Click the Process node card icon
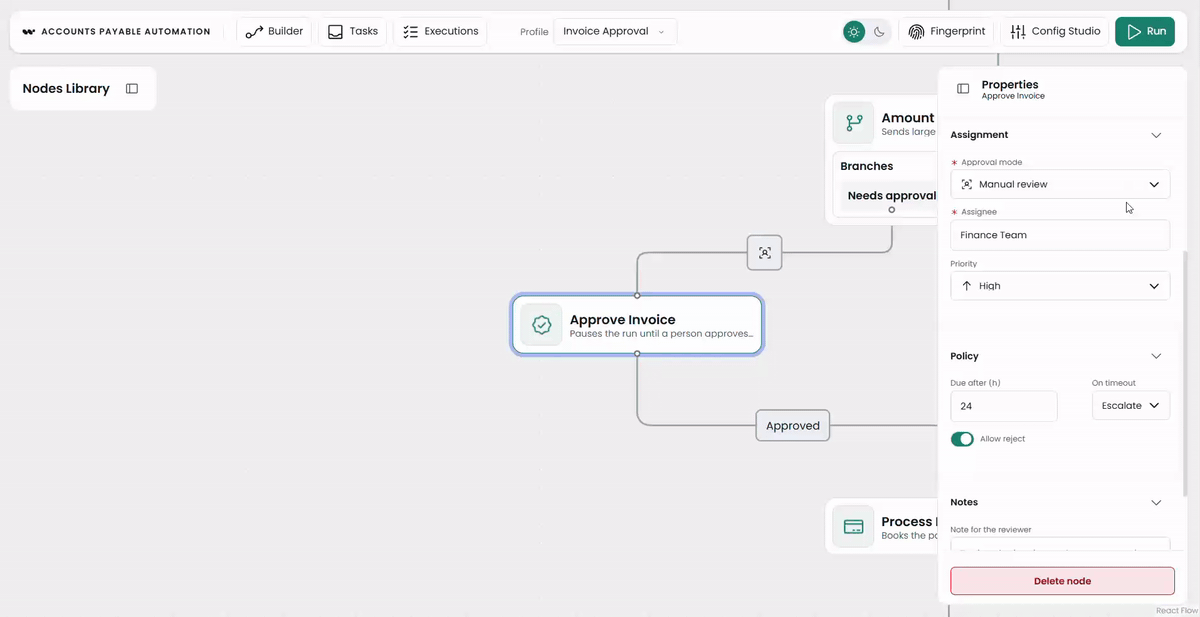 pyautogui.click(x=854, y=527)
